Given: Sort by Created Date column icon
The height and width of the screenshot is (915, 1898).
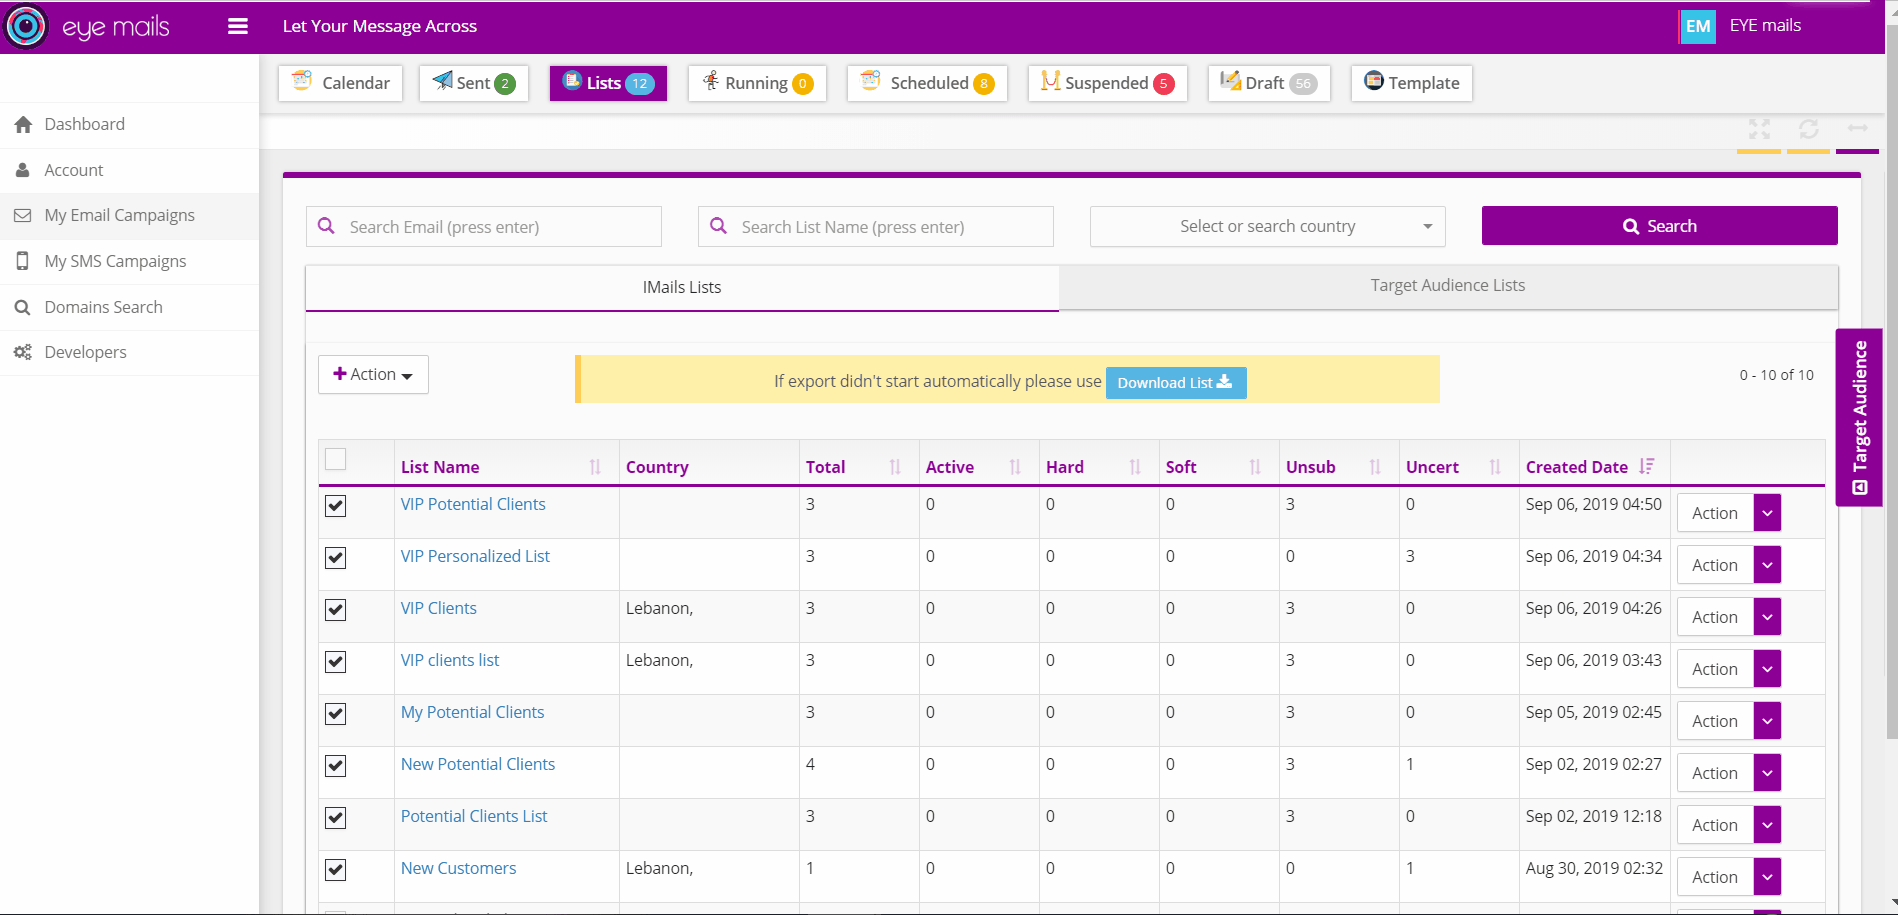Looking at the screenshot, I should point(1646,466).
